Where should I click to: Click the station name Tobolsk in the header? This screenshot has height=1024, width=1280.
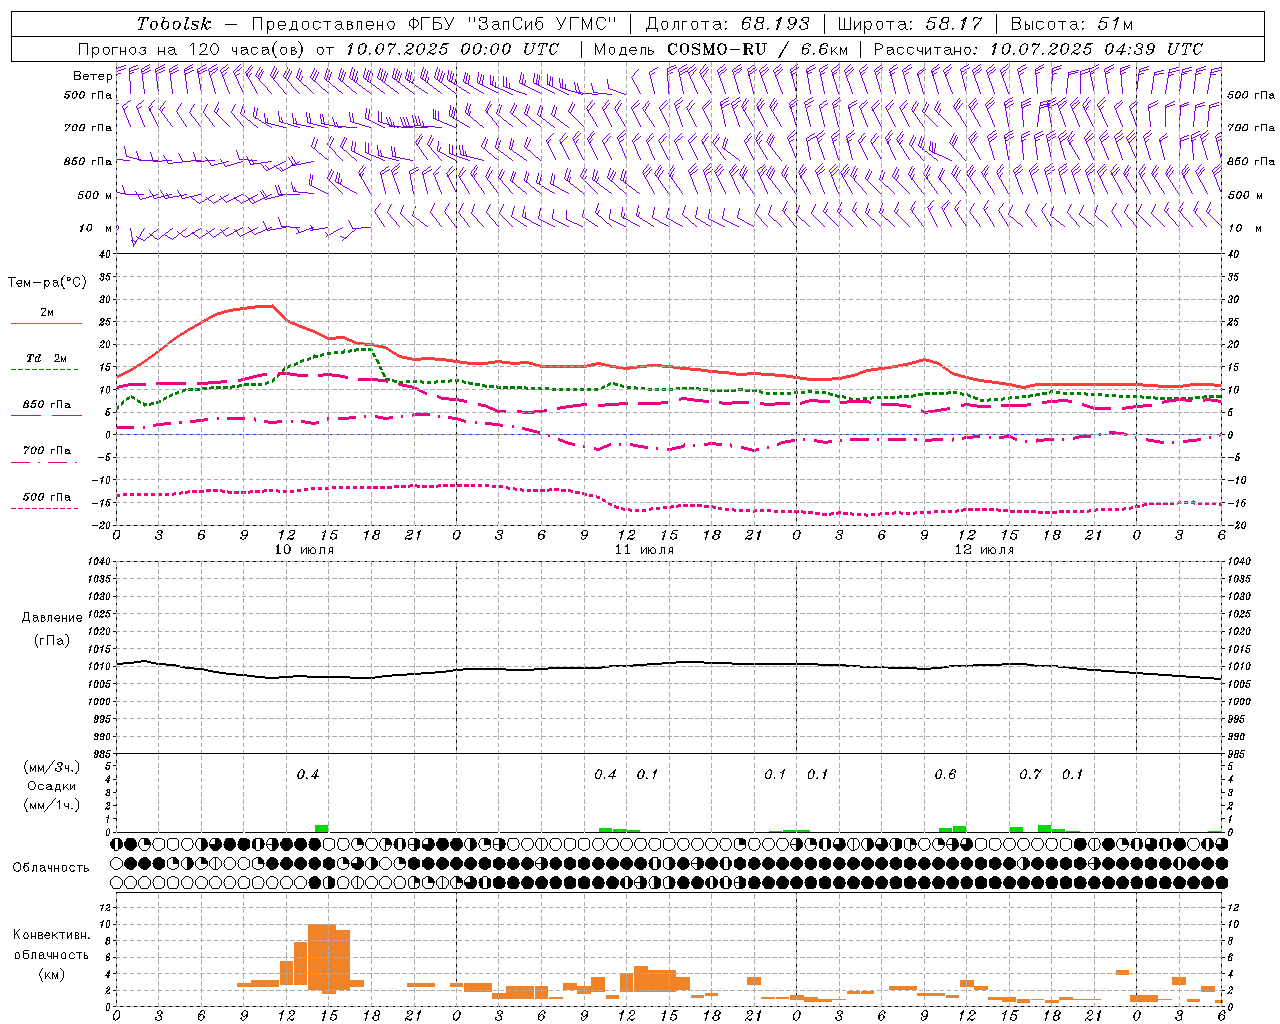[x=174, y=24]
